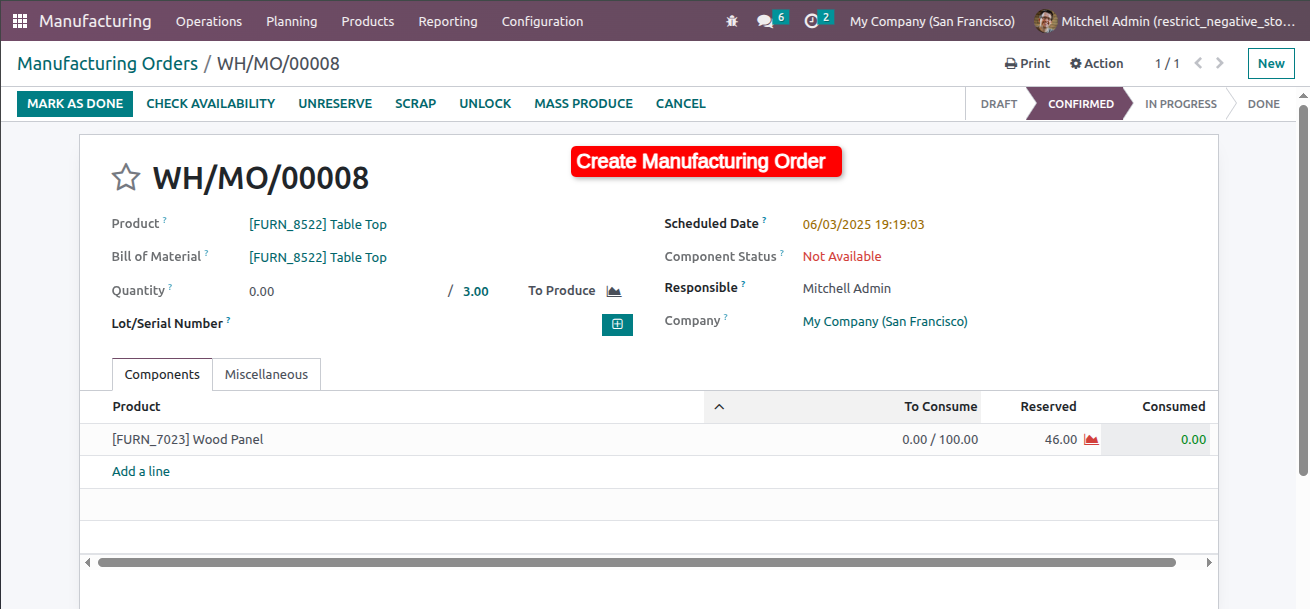Click Wood Panel red forecast chart icon
The width and height of the screenshot is (1310, 609).
tap(1091, 439)
